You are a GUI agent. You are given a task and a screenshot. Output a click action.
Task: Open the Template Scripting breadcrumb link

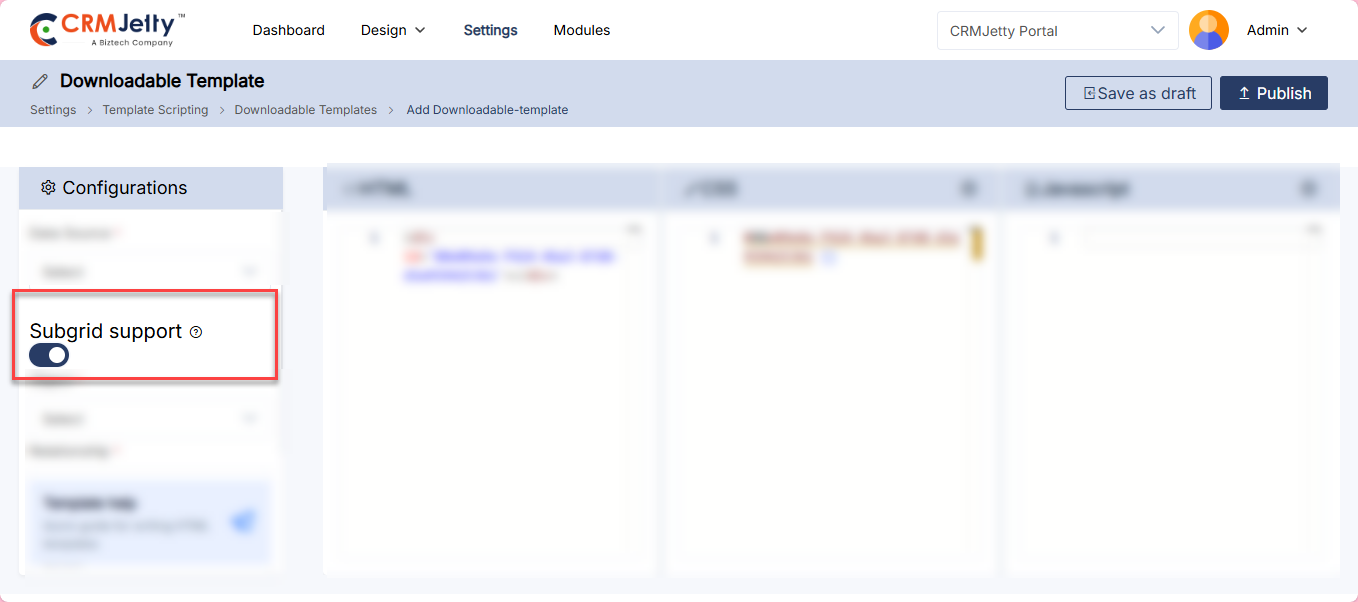point(155,110)
